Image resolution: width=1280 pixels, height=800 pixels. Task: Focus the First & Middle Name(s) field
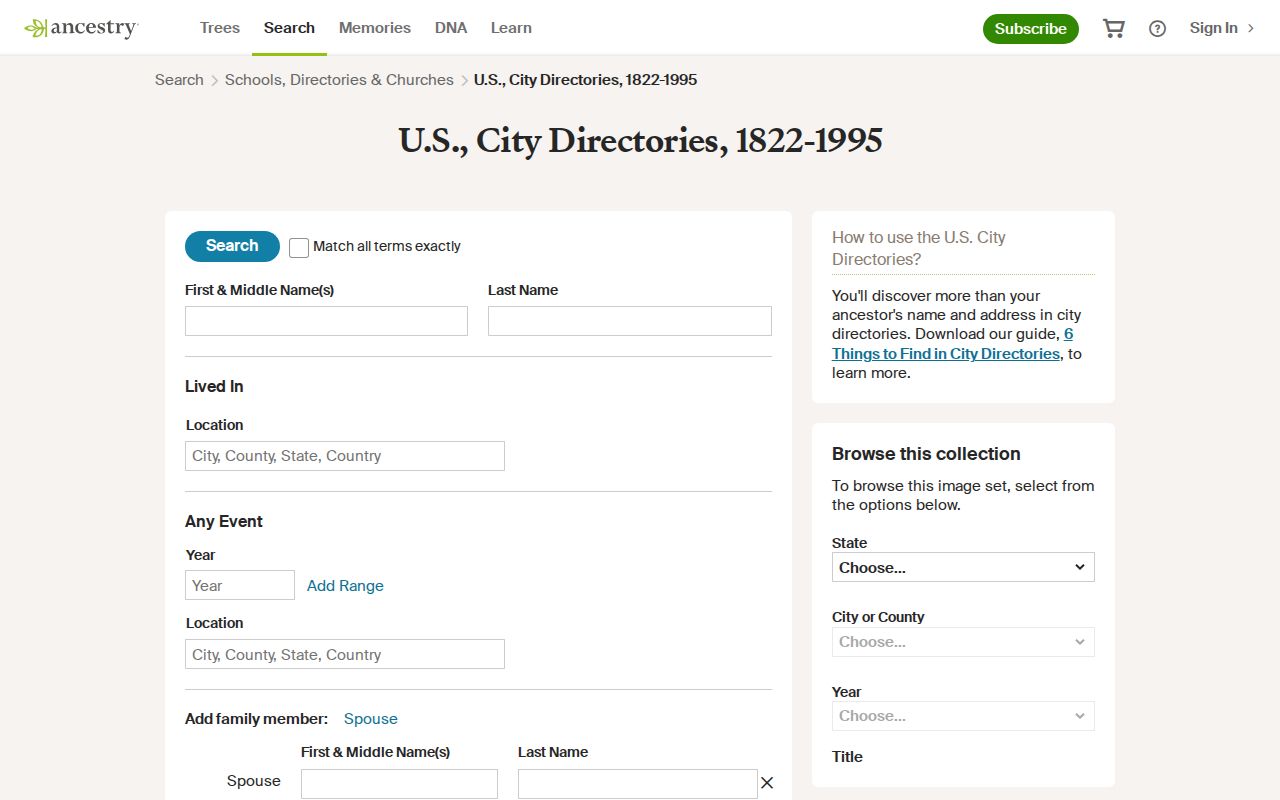click(326, 321)
